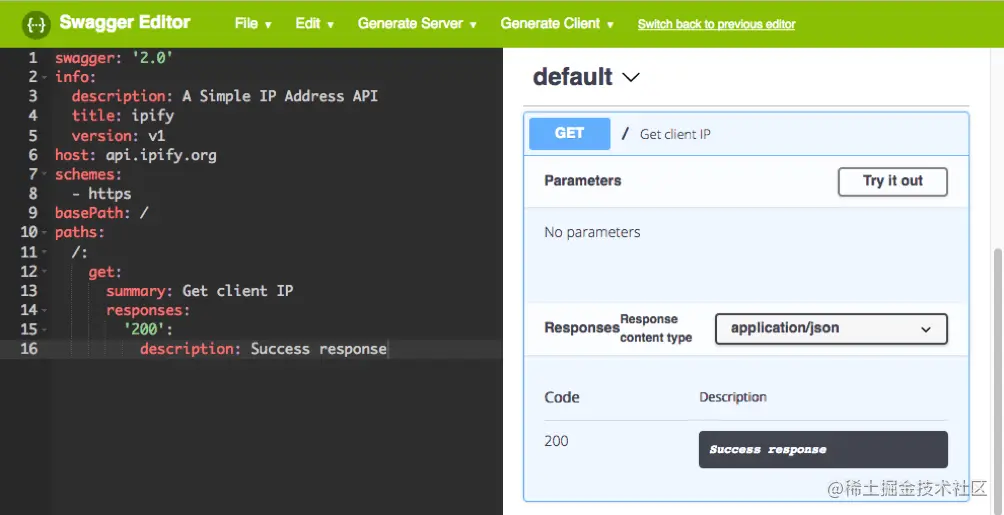The width and height of the screenshot is (1004, 515).
Task: Click the Success response description box
Action: pyautogui.click(x=822, y=449)
